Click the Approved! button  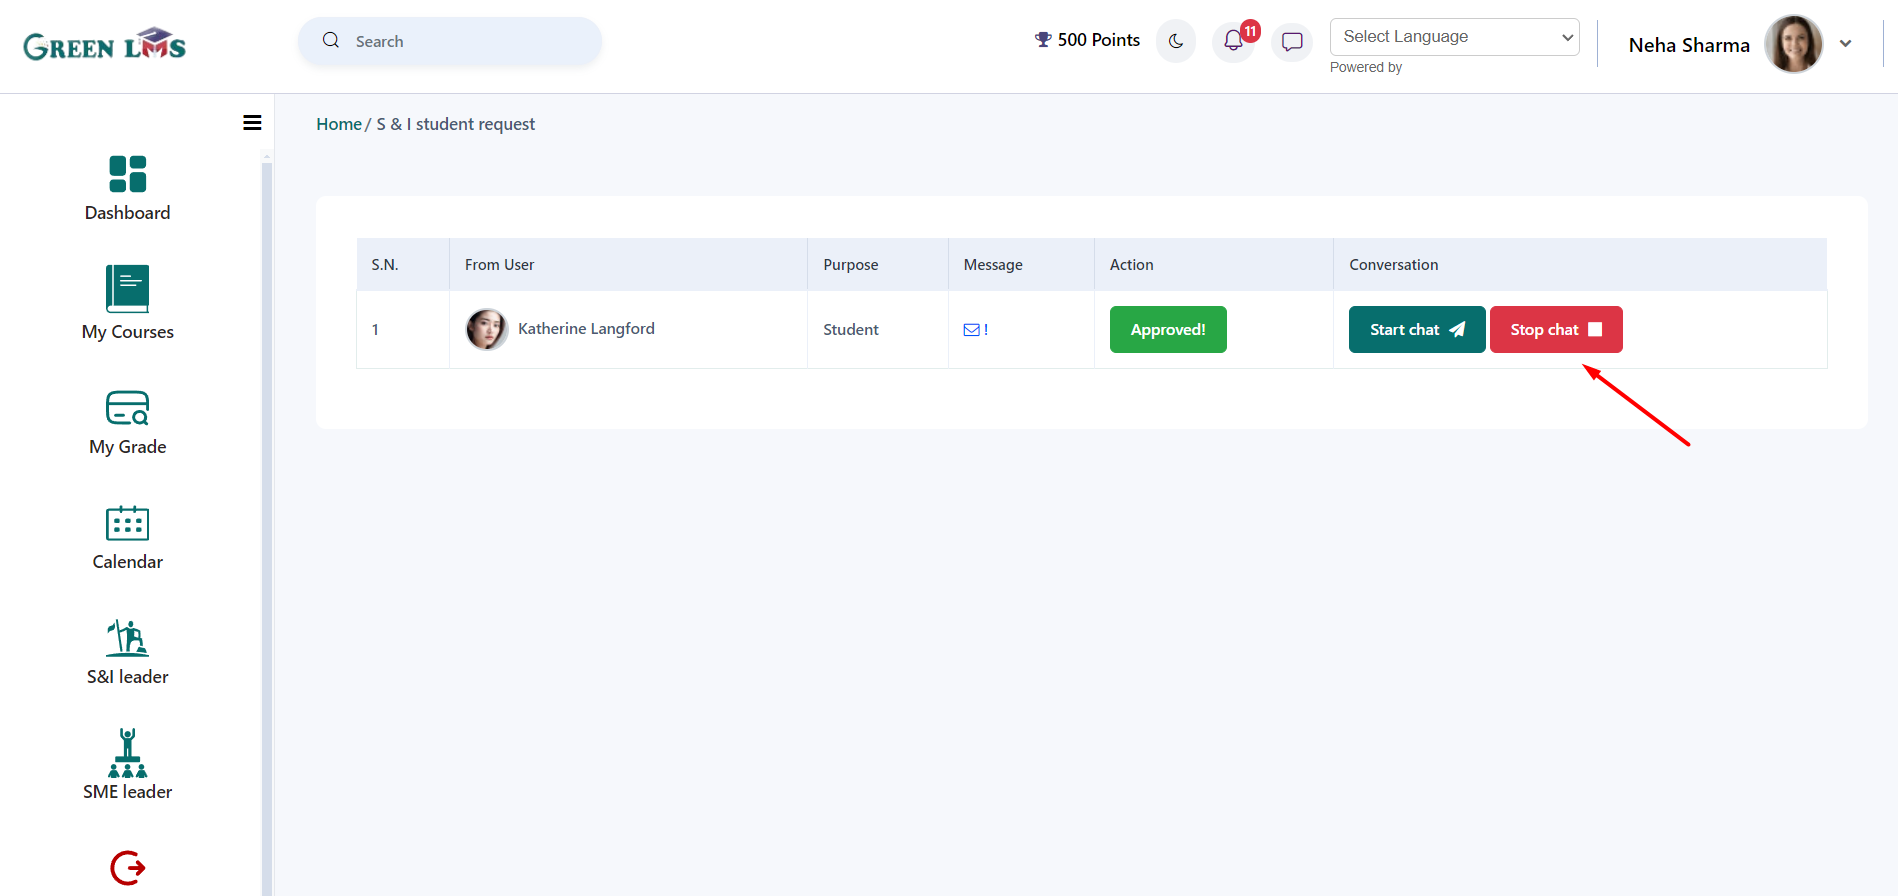click(1168, 329)
